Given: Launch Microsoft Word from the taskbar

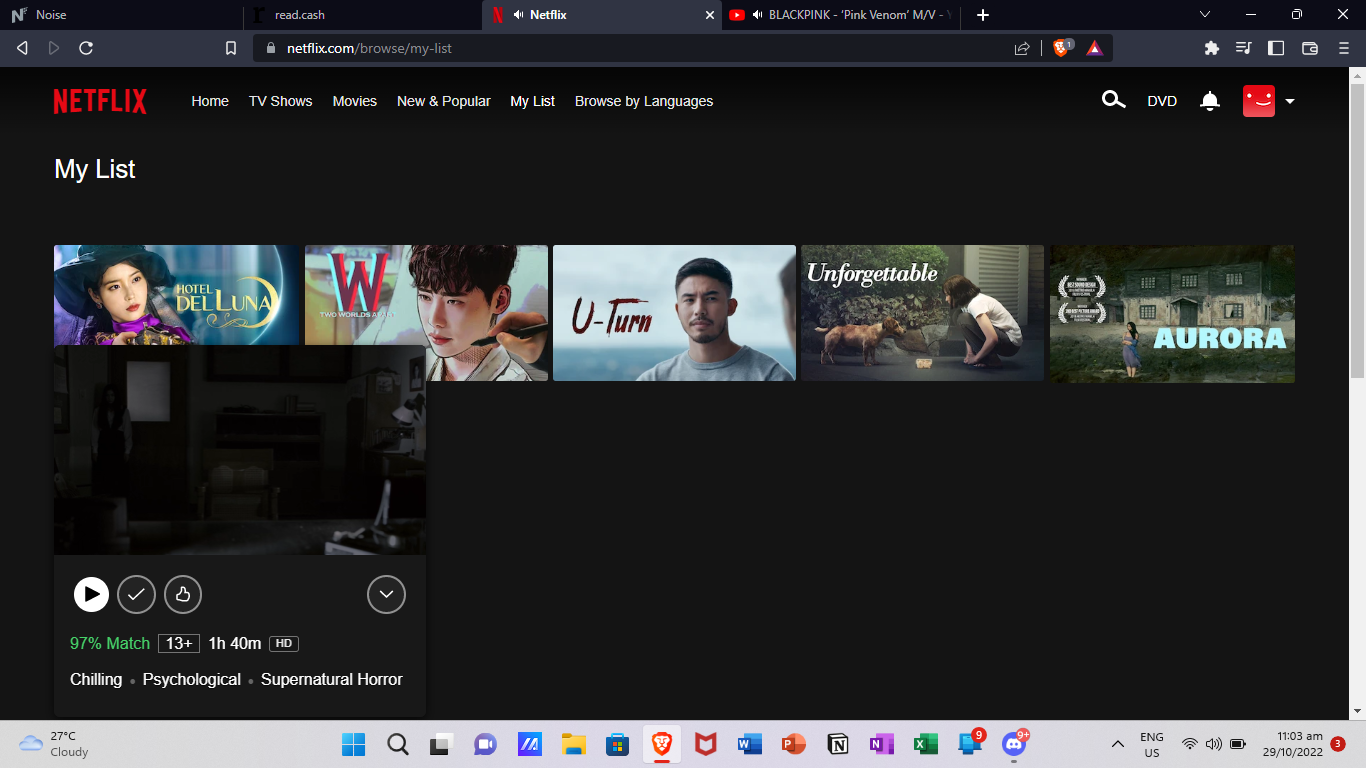Looking at the screenshot, I should 749,744.
